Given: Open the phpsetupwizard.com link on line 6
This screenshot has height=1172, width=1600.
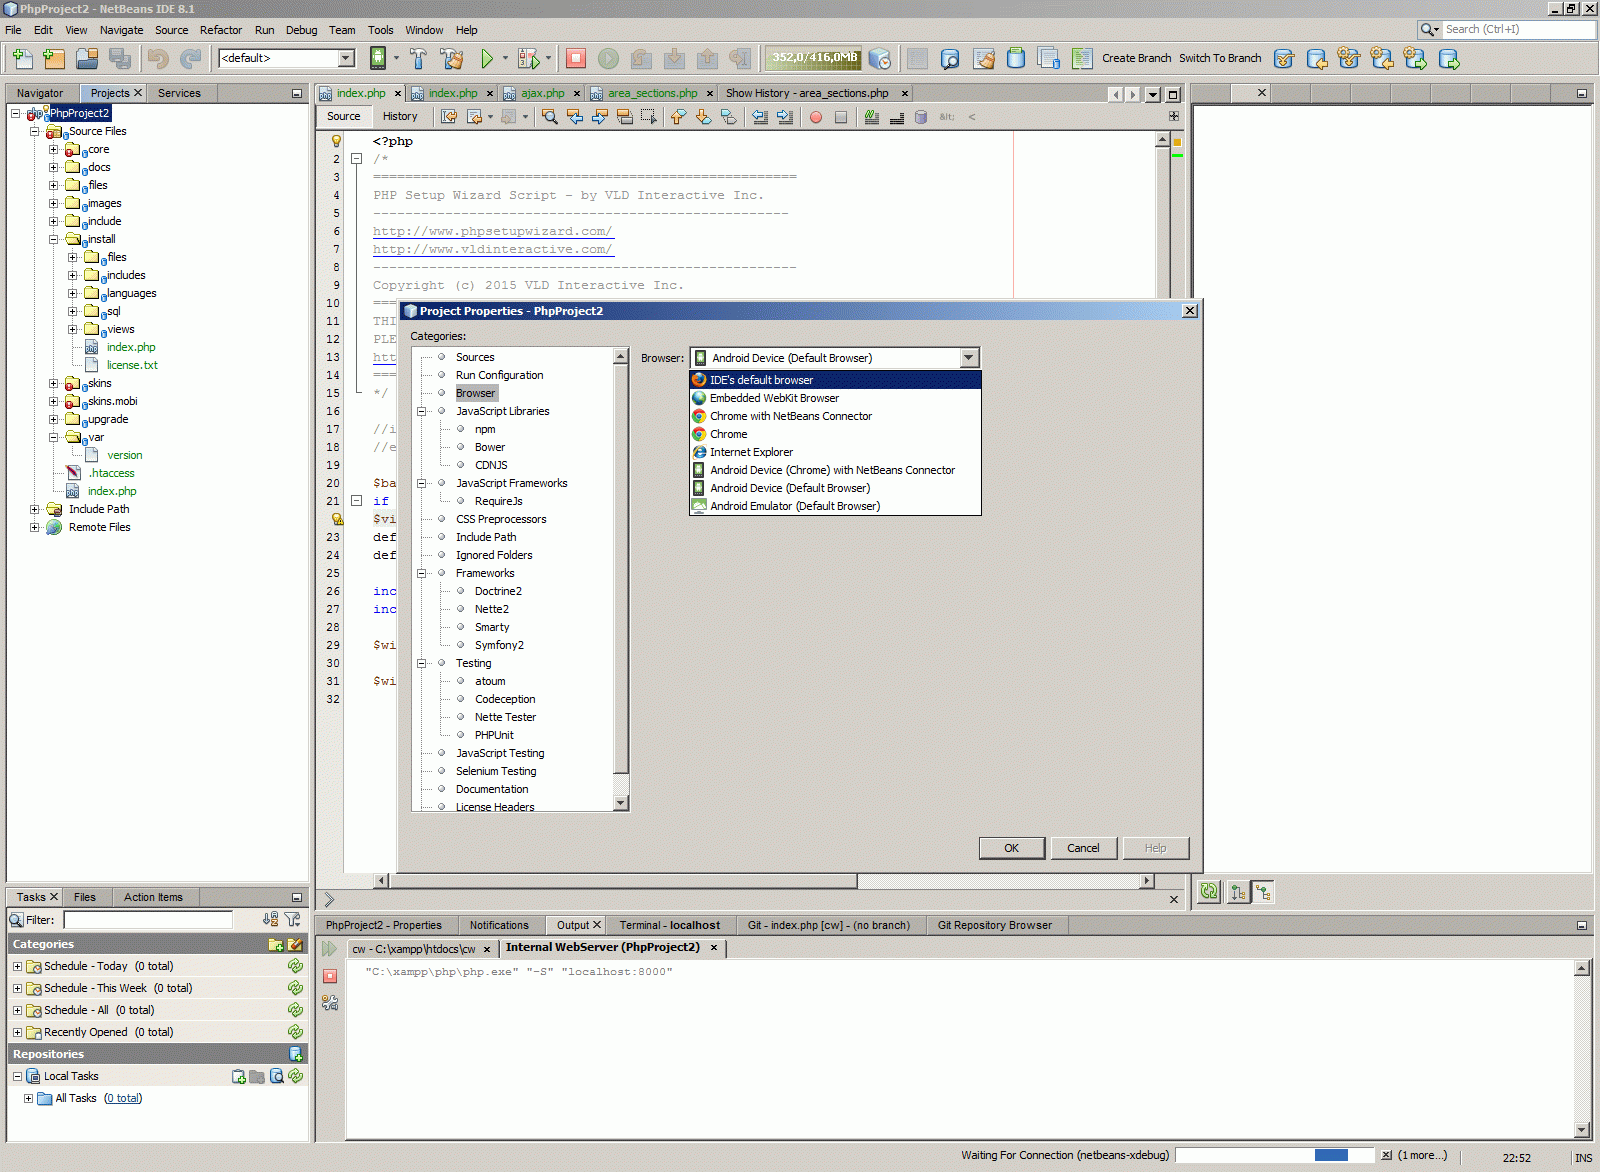Looking at the screenshot, I should pyautogui.click(x=492, y=231).
